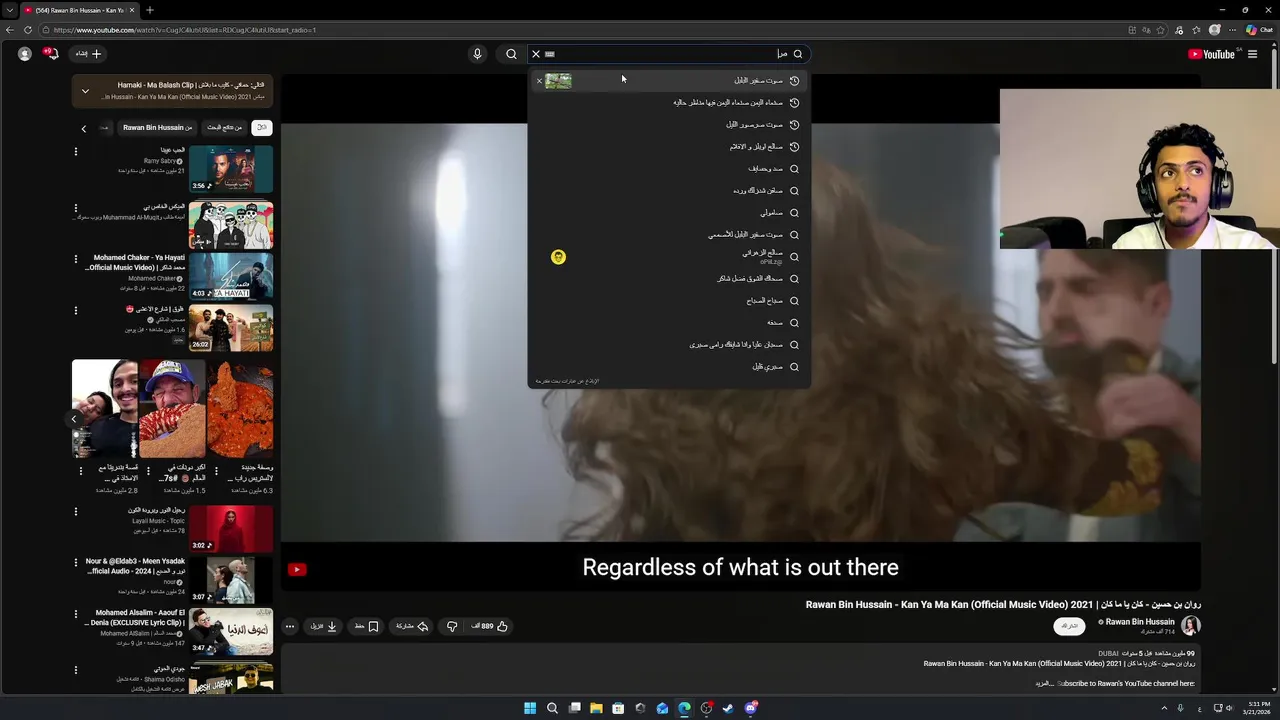Open the Windows Start menu
Screen dimensions: 1280x720
coord(530,708)
